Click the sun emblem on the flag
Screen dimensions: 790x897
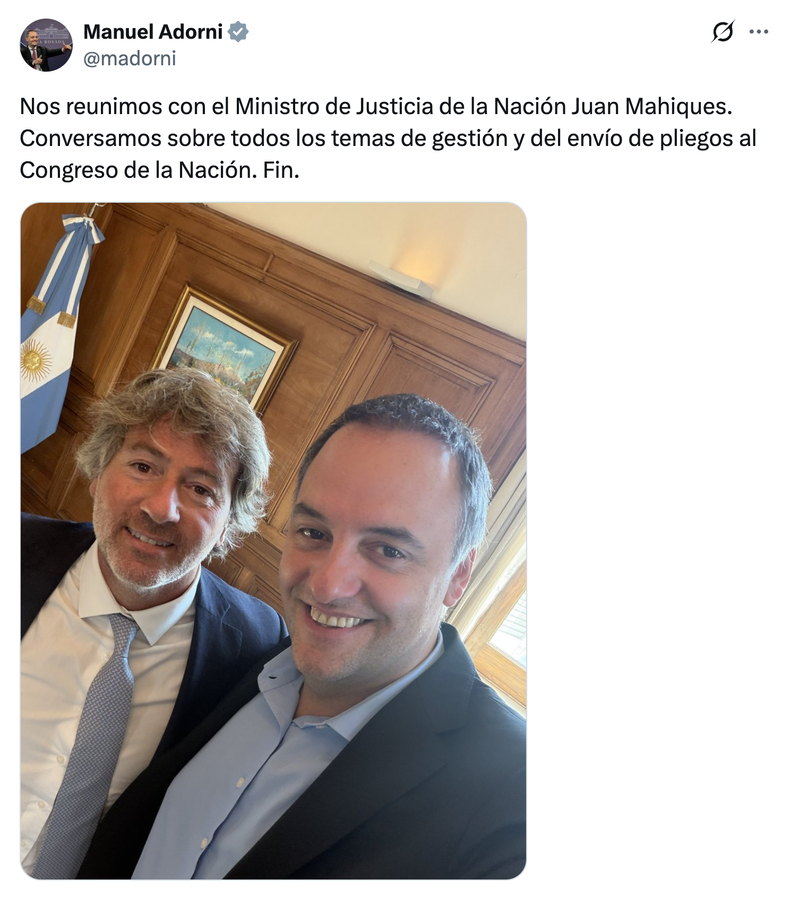pyautogui.click(x=35, y=360)
